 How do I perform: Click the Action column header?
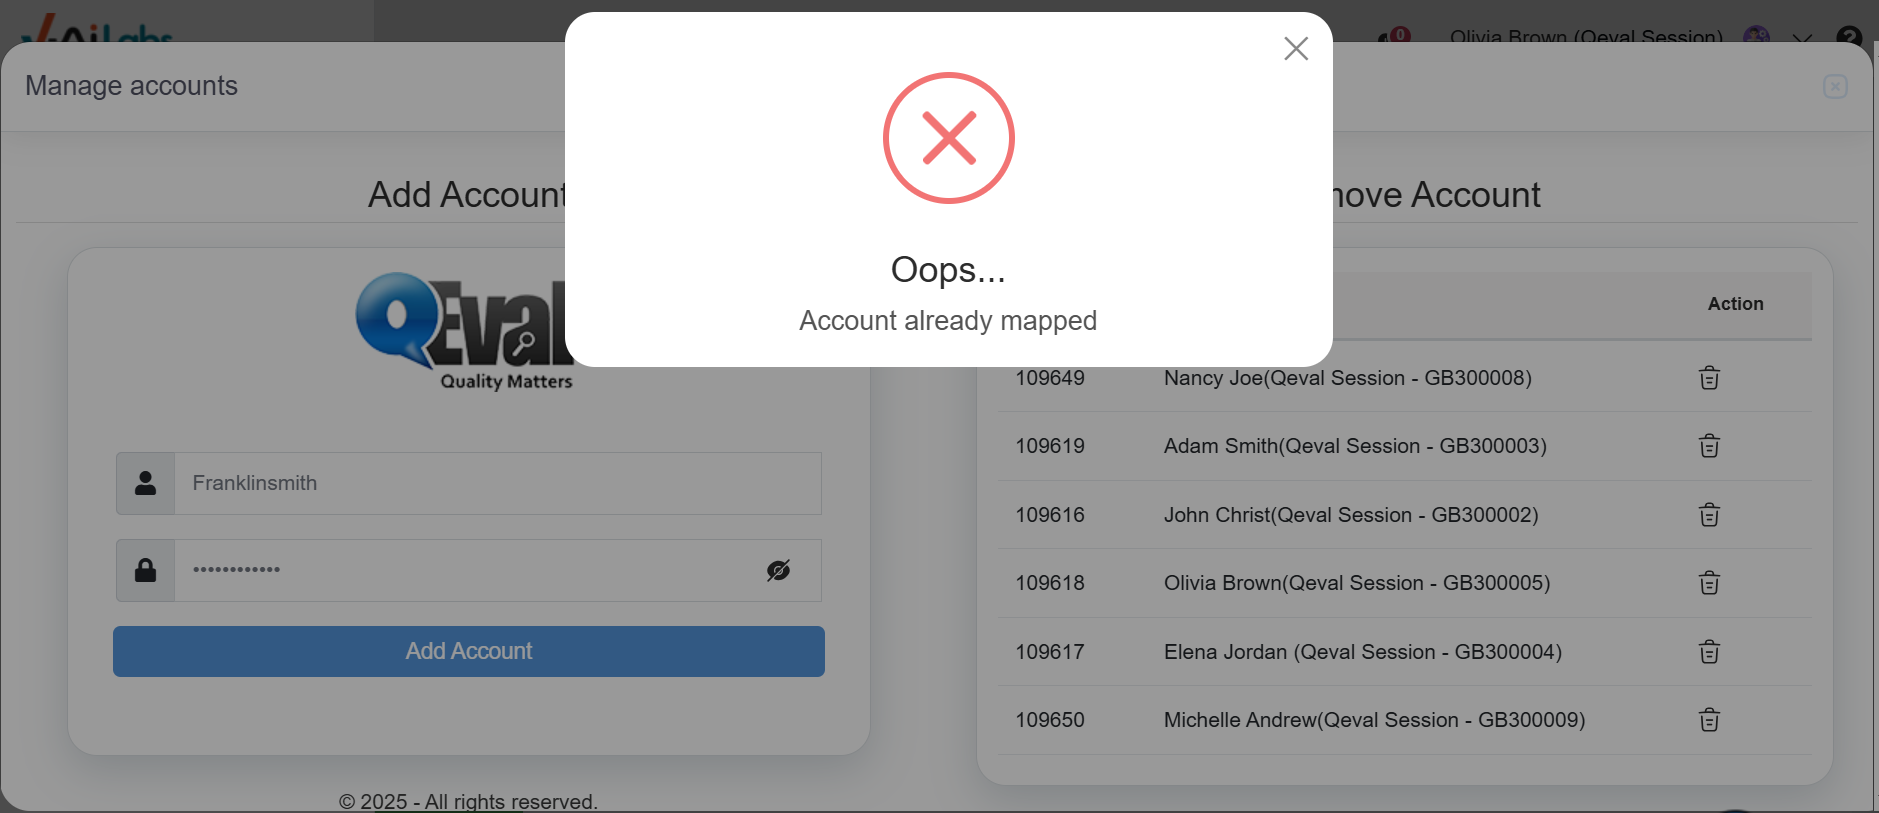pyautogui.click(x=1735, y=304)
